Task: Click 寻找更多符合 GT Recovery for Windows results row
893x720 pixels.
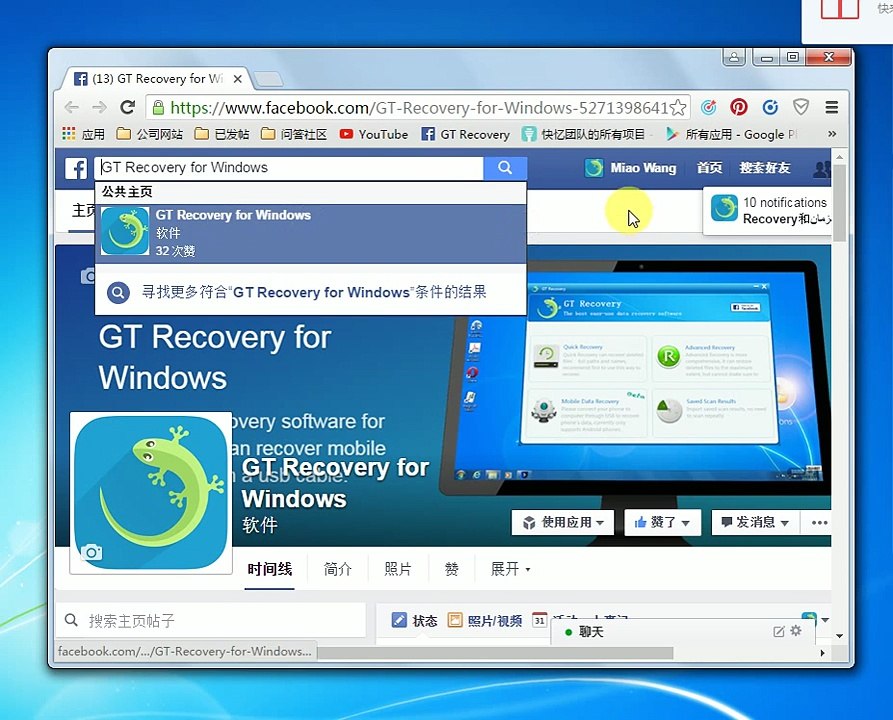Action: [311, 292]
